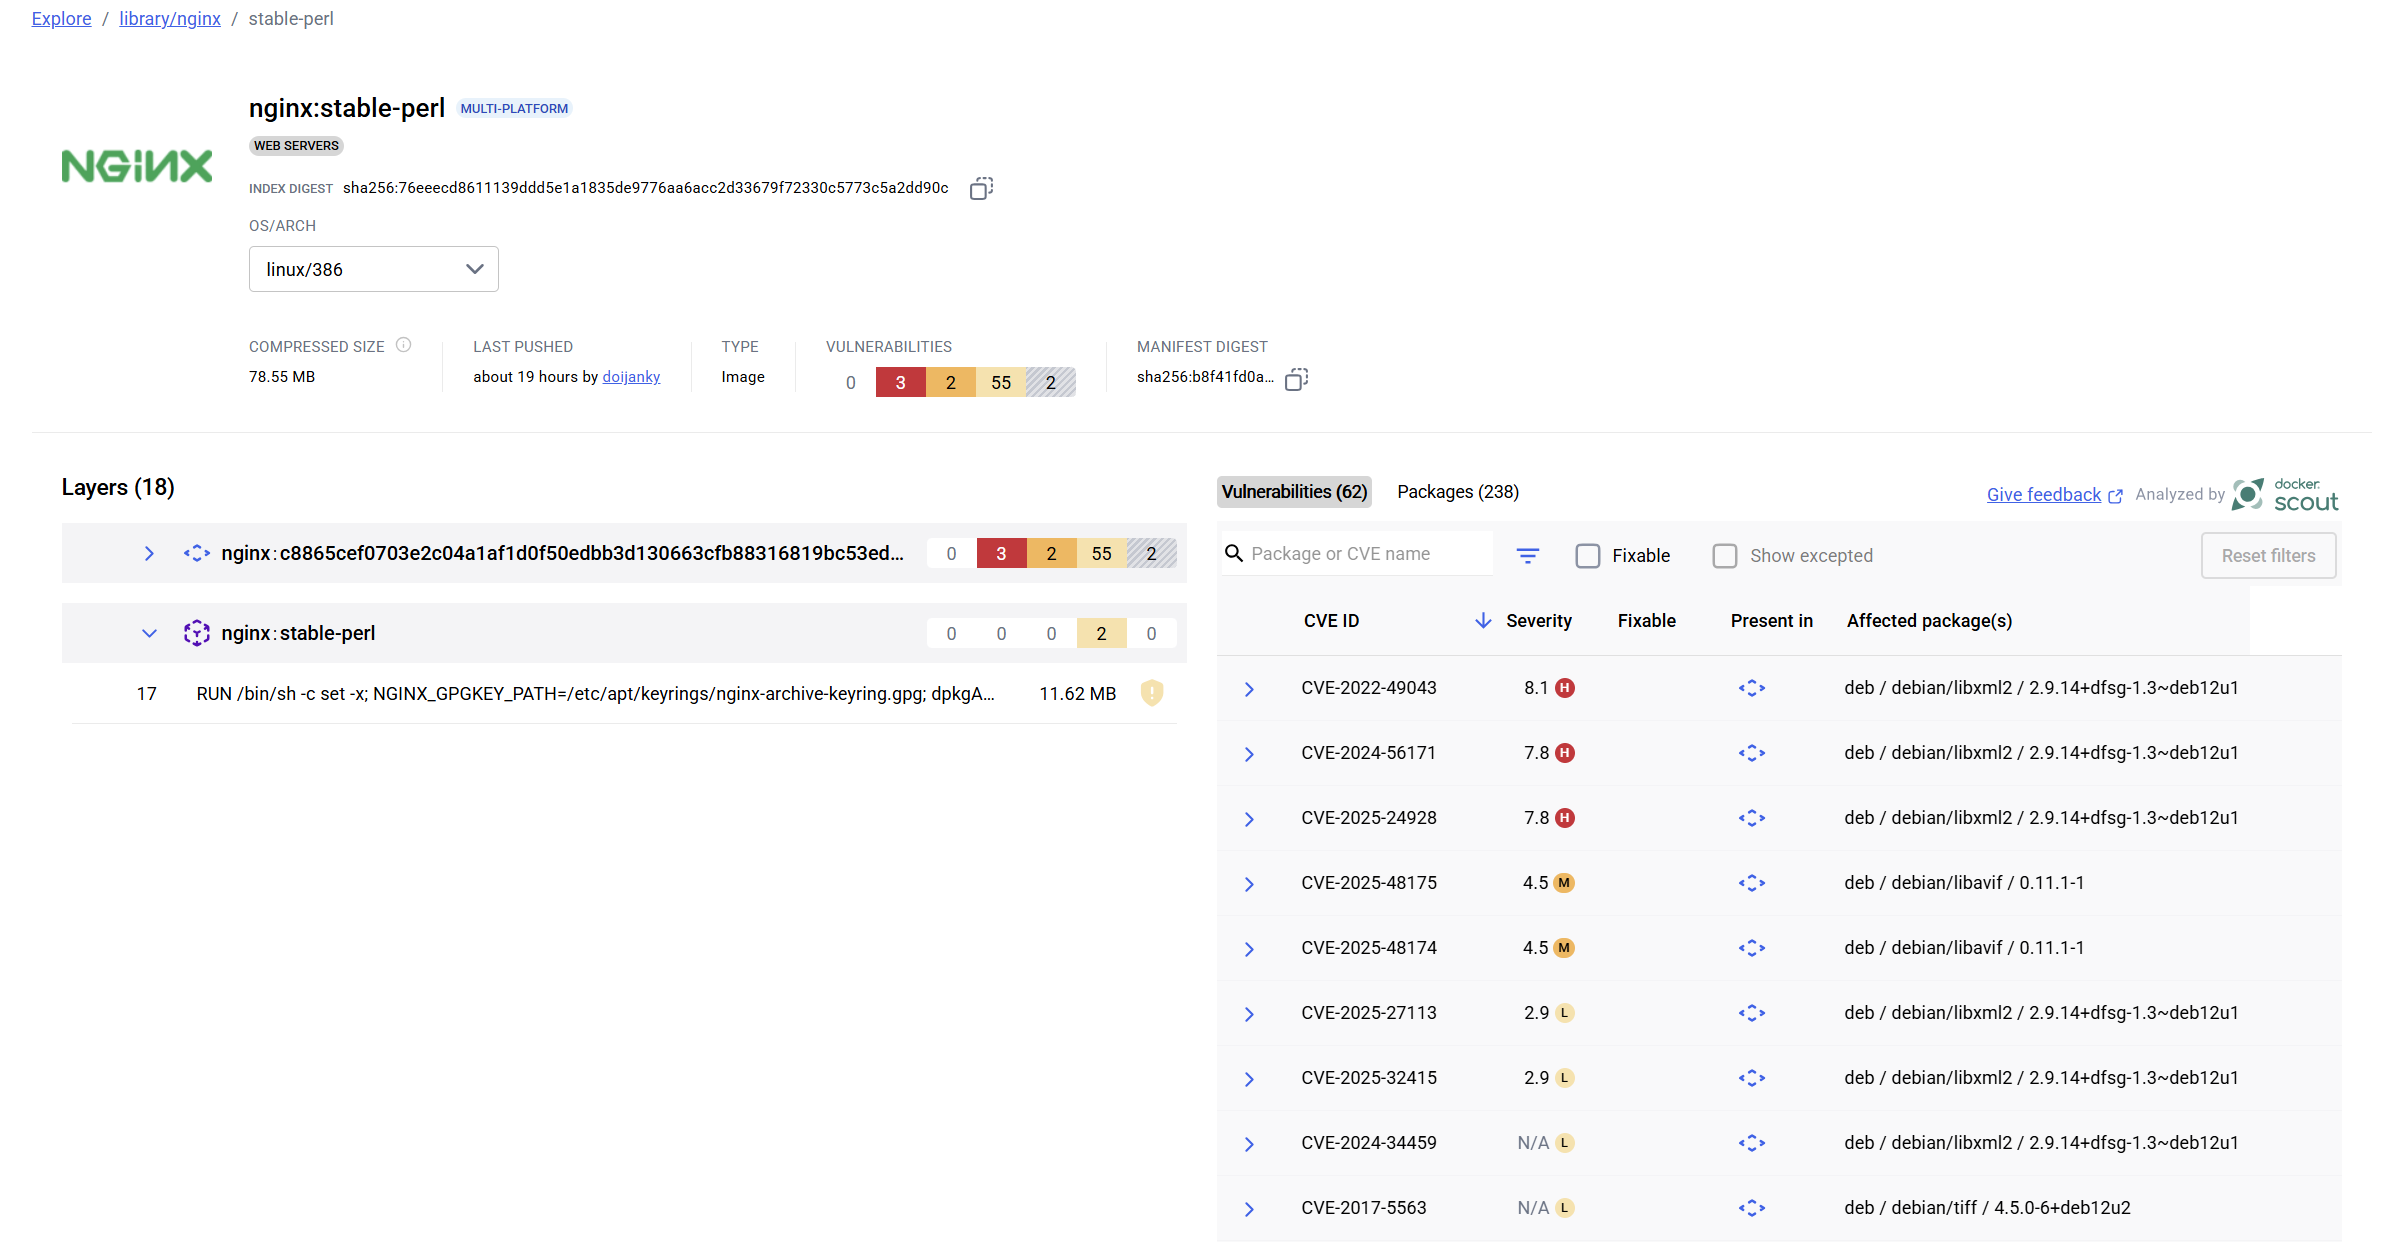Click the compressed size info icon
This screenshot has width=2391, height=1242.
point(404,345)
